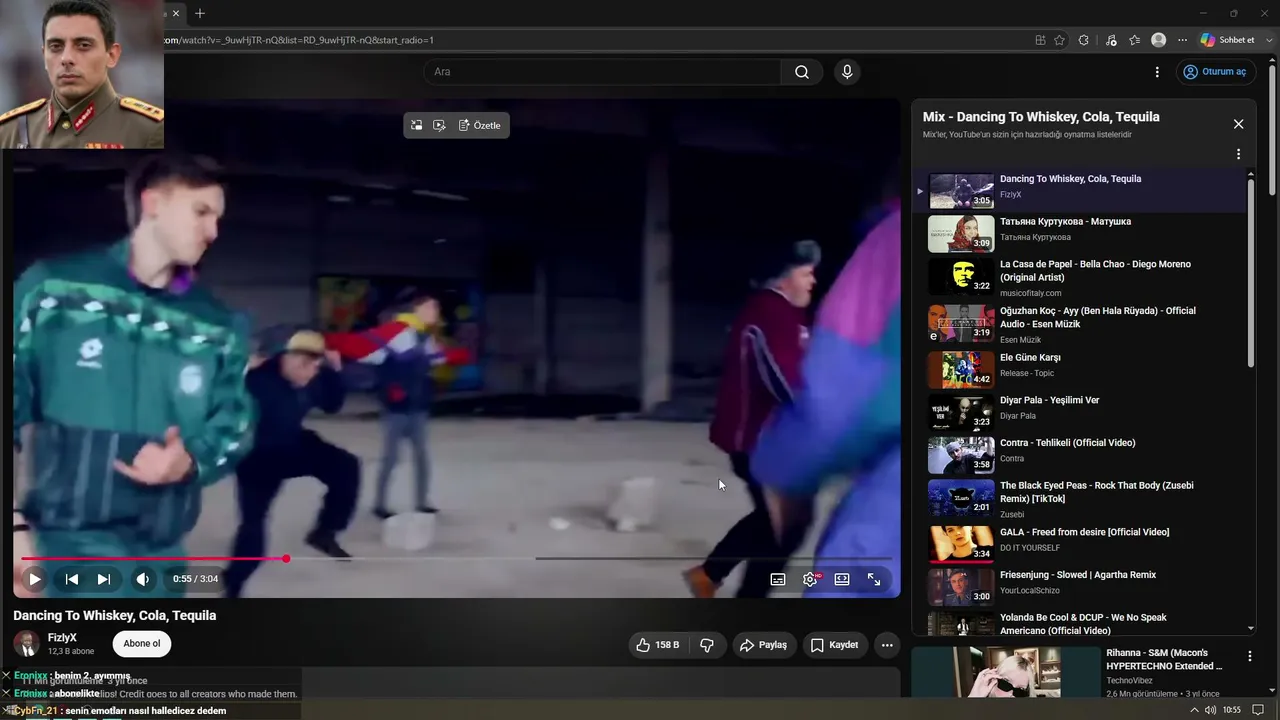Play 'Friesenjung - Slowed | Agartha Remix'
Image resolution: width=1280 pixels, height=720 pixels.
pos(1081,588)
